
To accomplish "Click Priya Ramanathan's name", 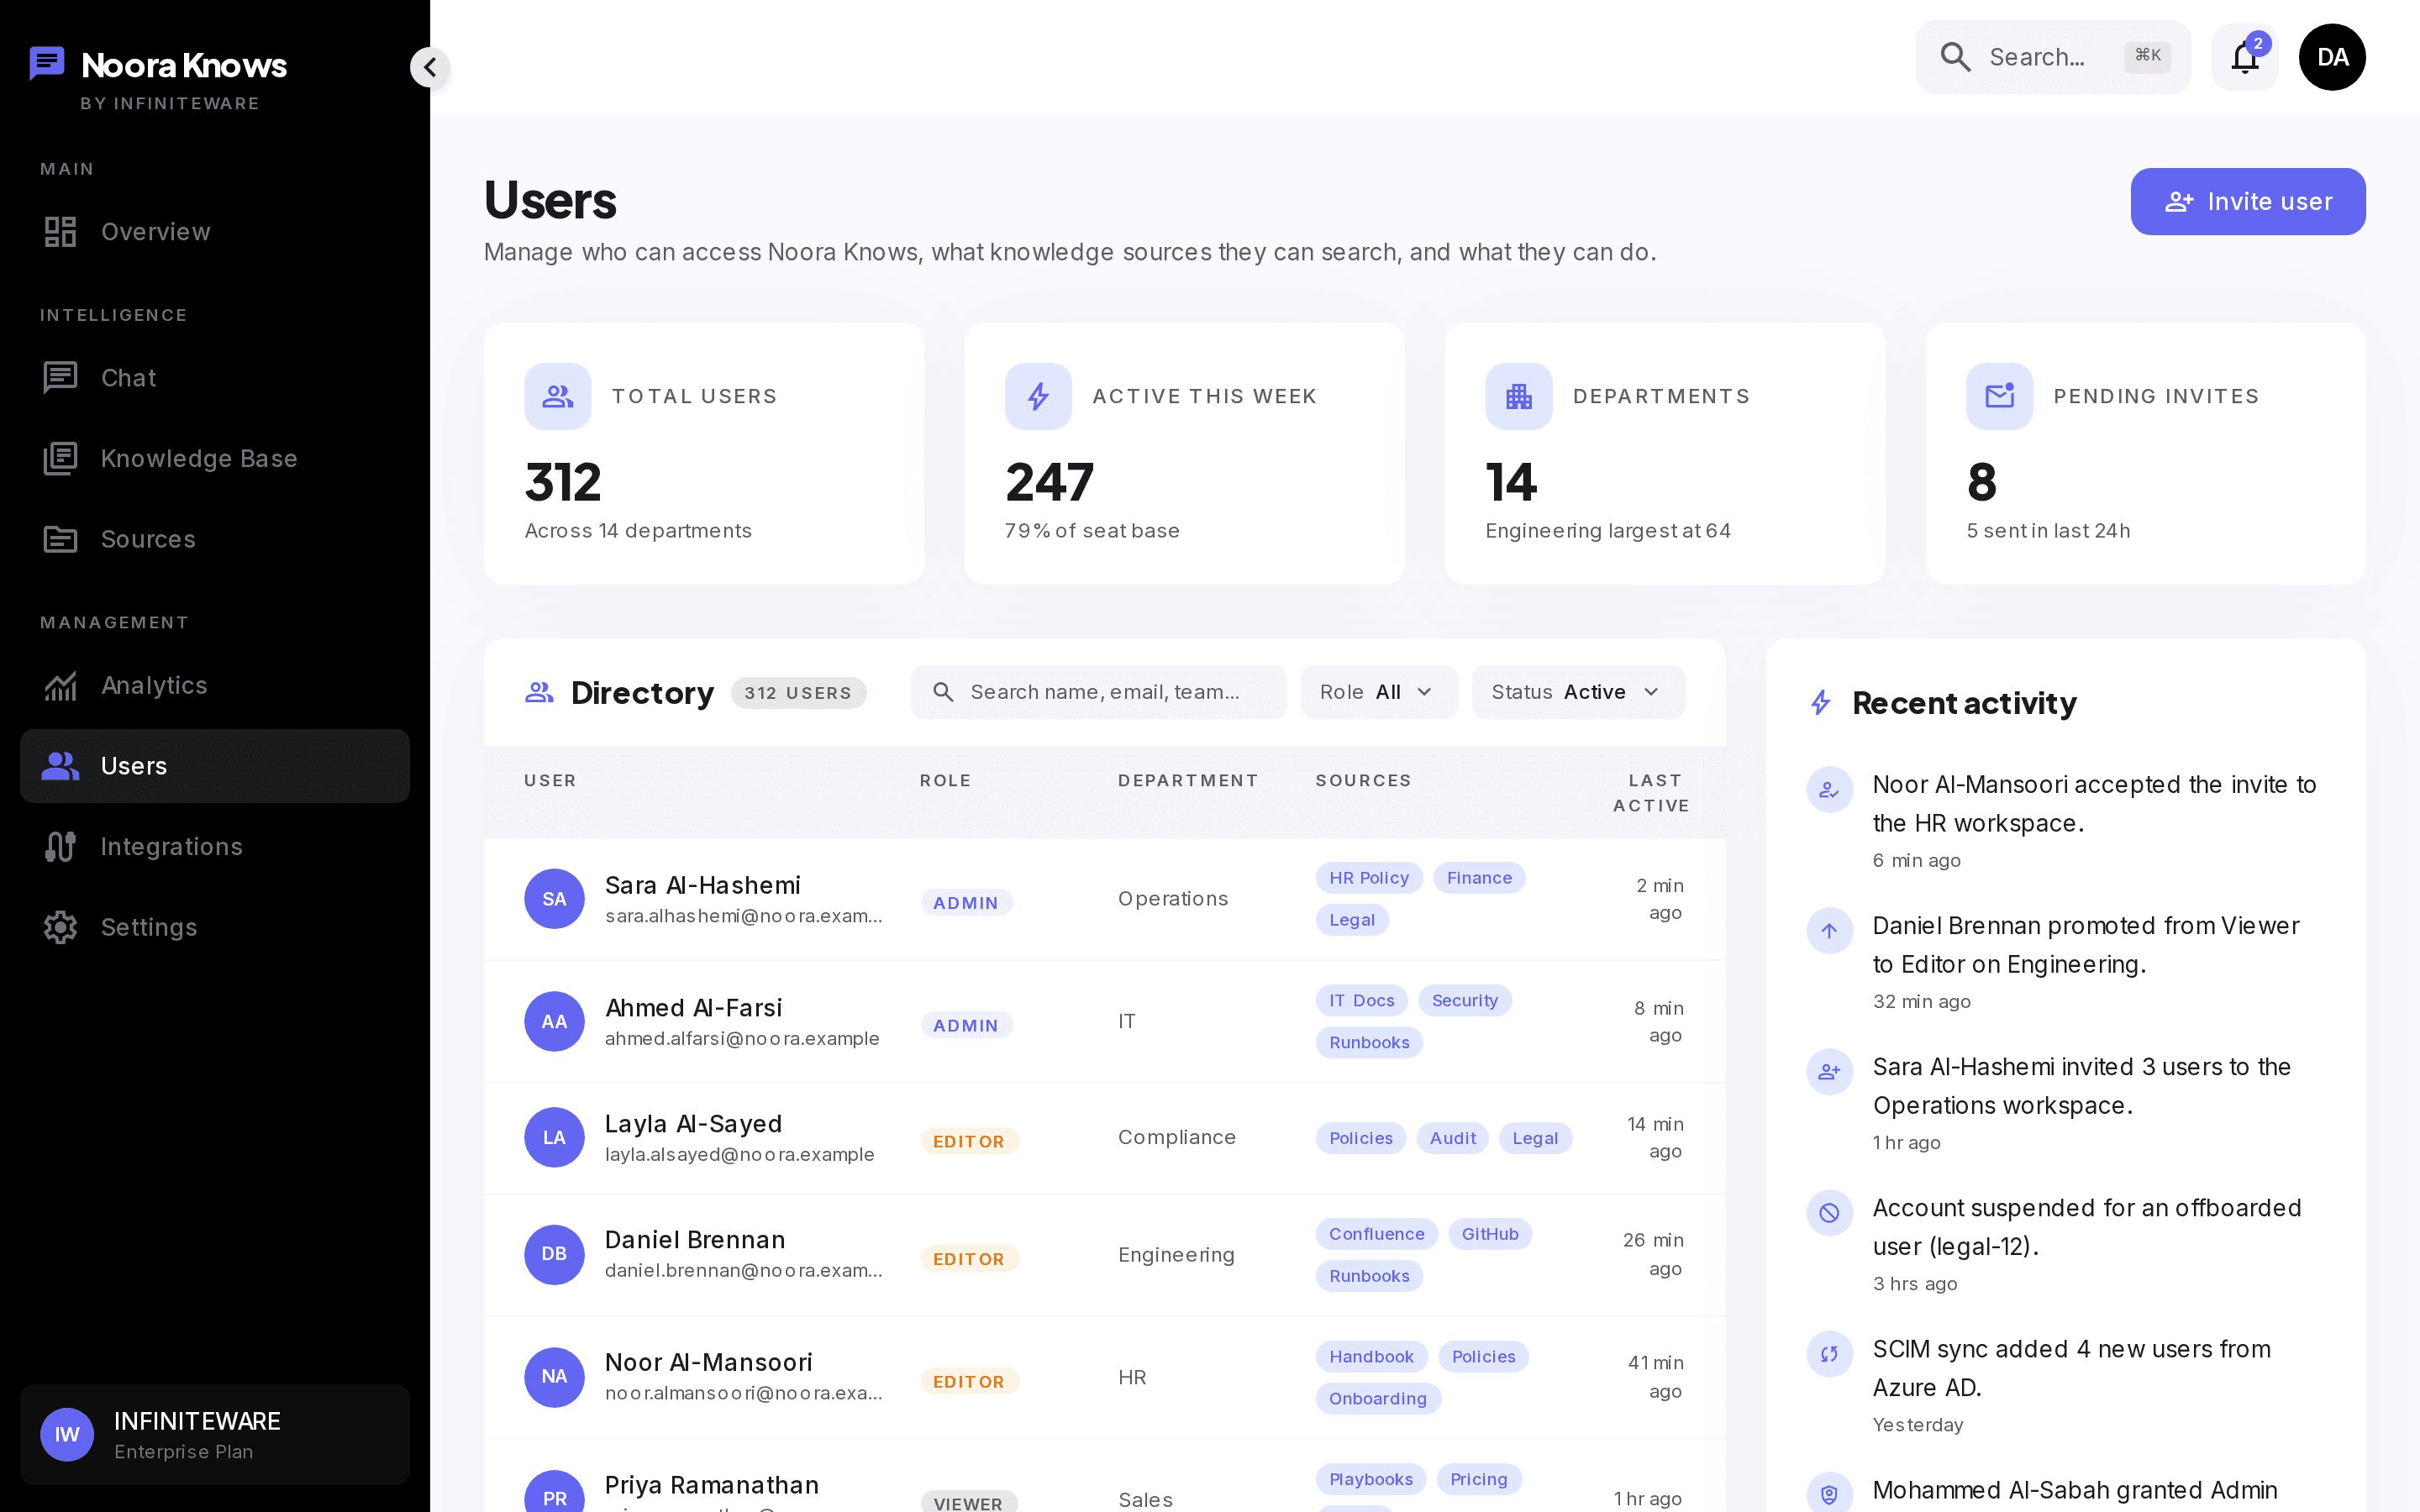I will [x=712, y=1485].
